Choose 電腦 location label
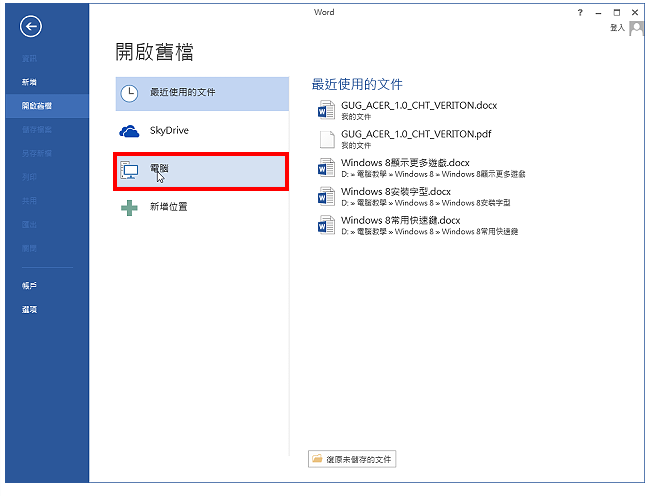This screenshot has height=496, width=656. pyautogui.click(x=159, y=168)
